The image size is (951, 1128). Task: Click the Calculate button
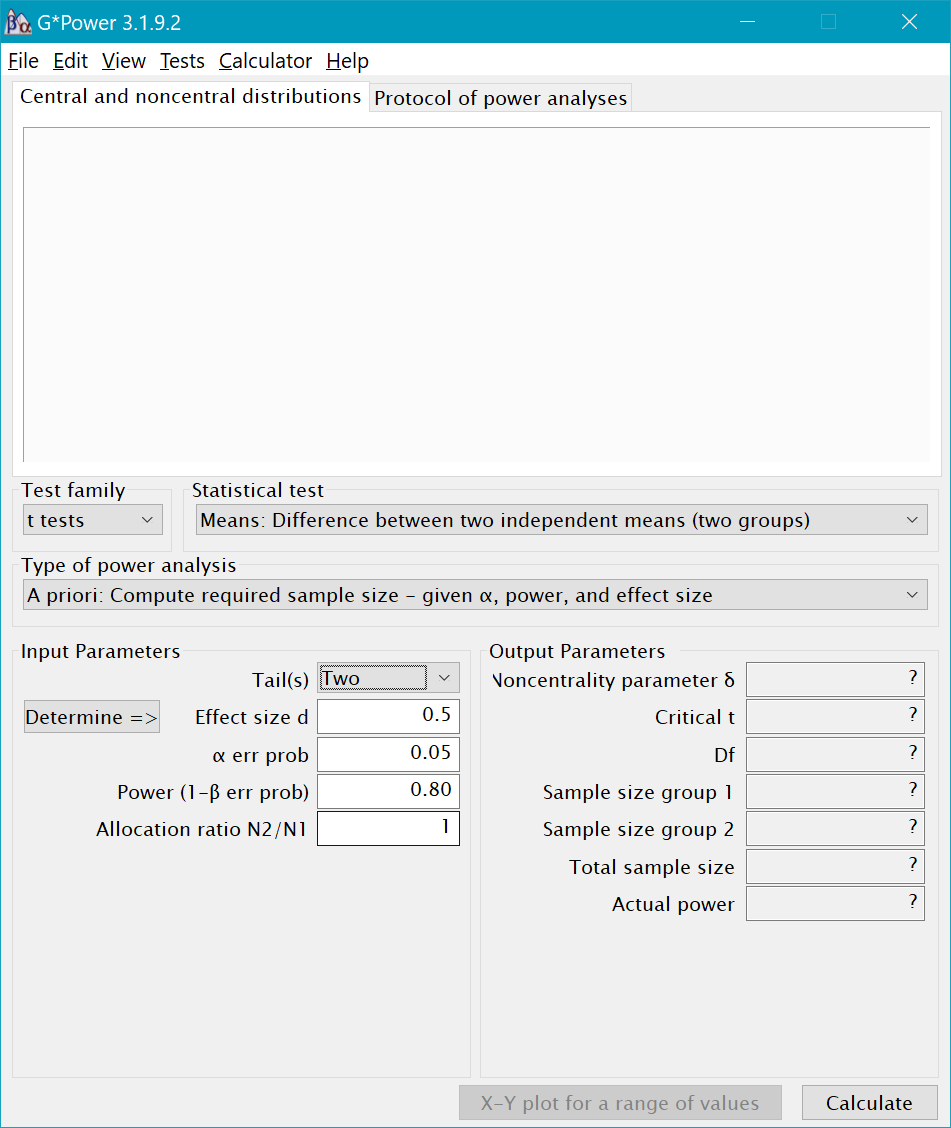869,1102
